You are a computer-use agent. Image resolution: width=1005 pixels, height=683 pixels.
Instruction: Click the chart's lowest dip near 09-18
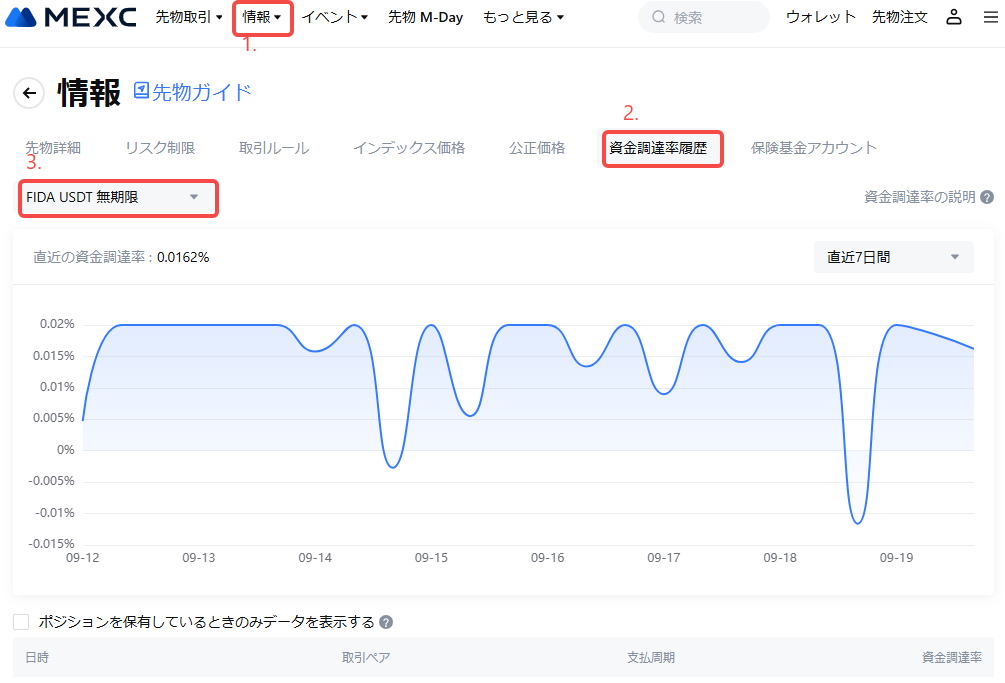pyautogui.click(x=857, y=522)
